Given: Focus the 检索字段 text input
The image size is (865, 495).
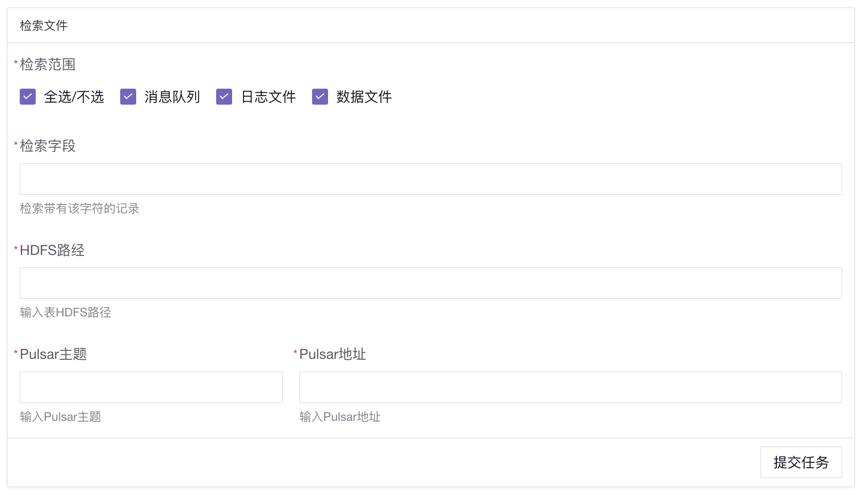Looking at the screenshot, I should coord(430,179).
